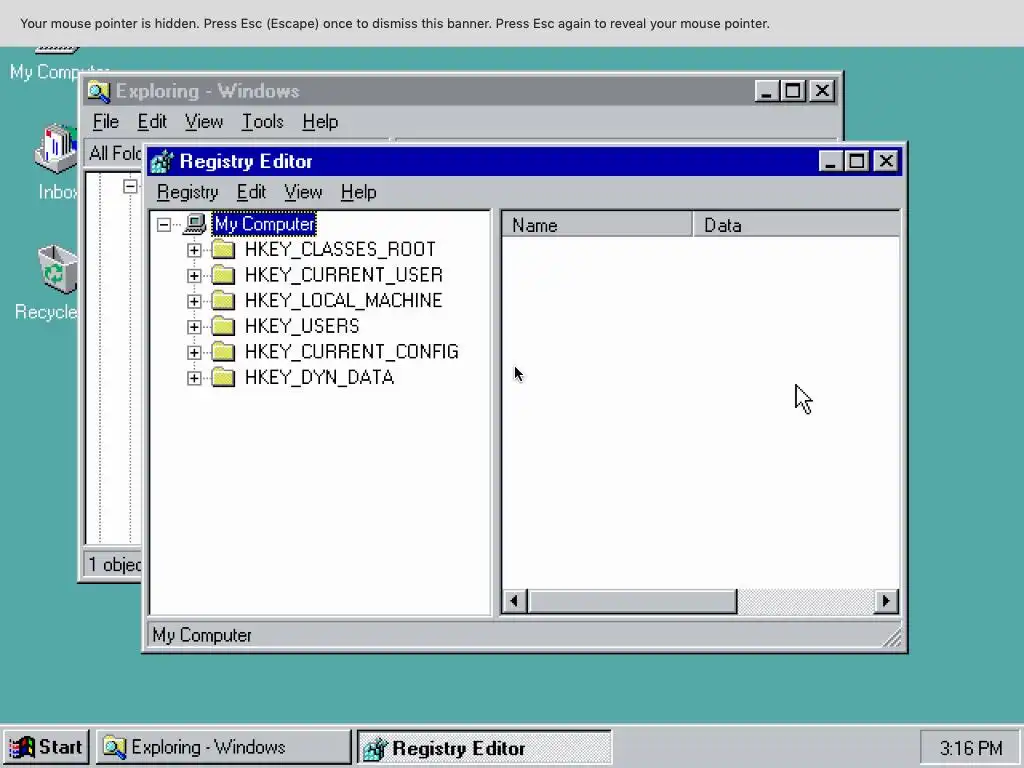Click the Name column header

pos(598,225)
